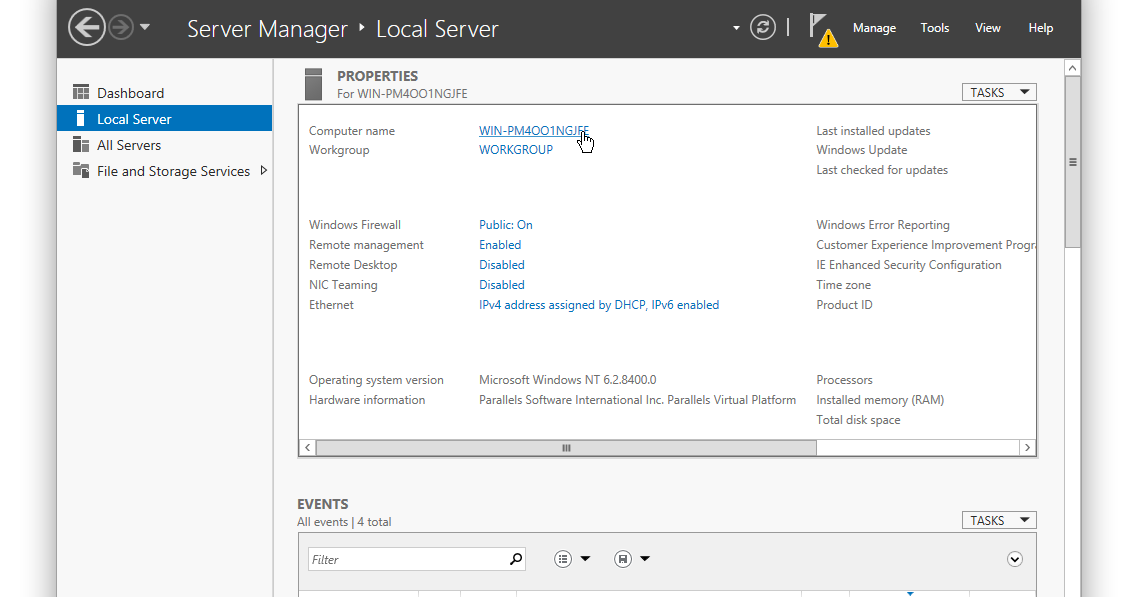Enable NIC Teaming by clicking Disabled
Screen dimensions: 1138x597
[x=501, y=284]
